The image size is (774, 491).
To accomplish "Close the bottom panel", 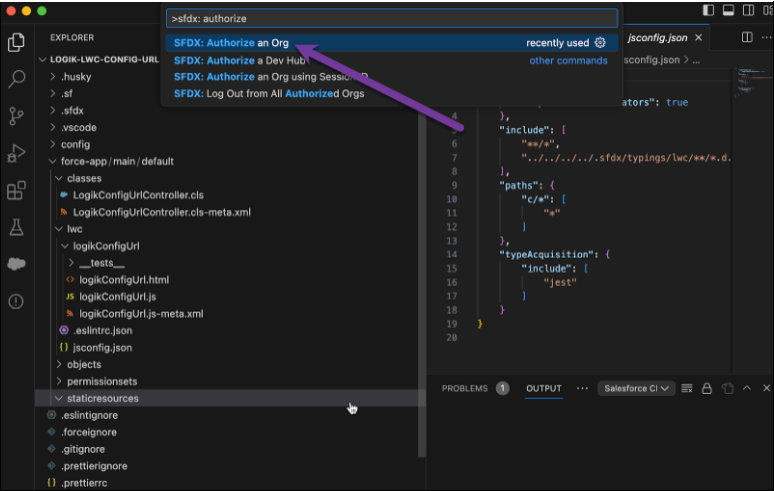I will [766, 388].
